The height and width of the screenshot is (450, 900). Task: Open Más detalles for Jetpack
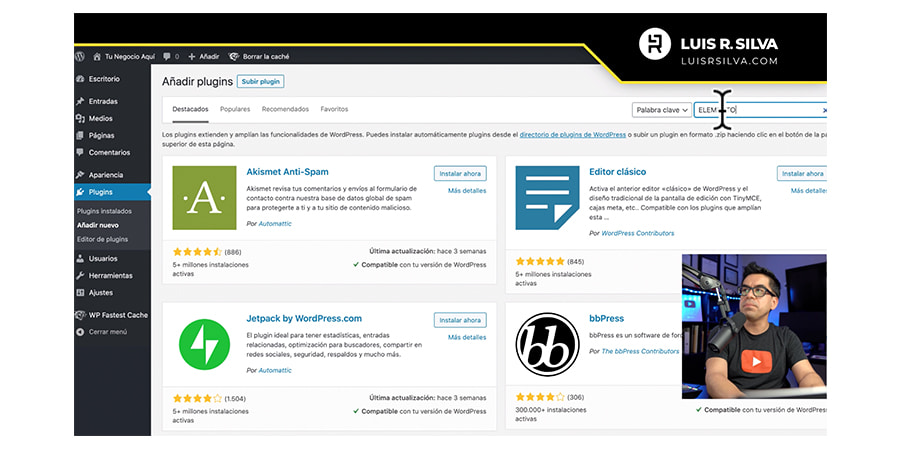tap(467, 337)
